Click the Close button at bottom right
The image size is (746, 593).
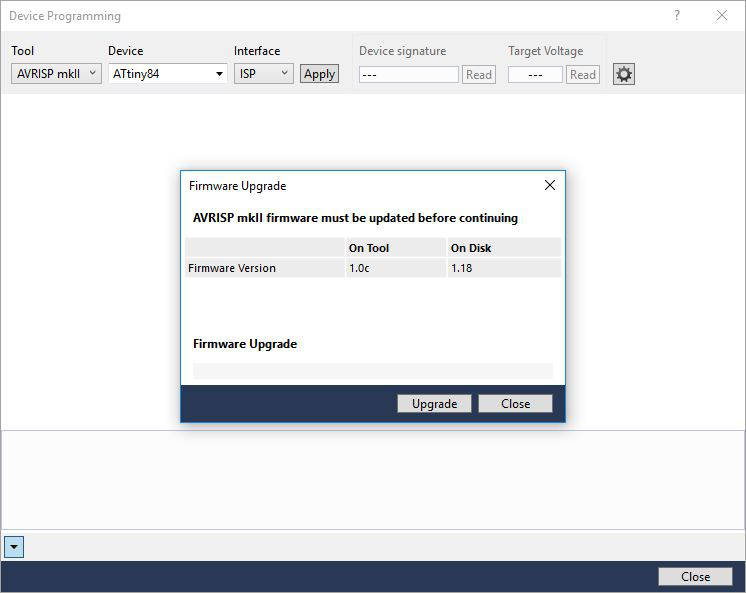695,576
